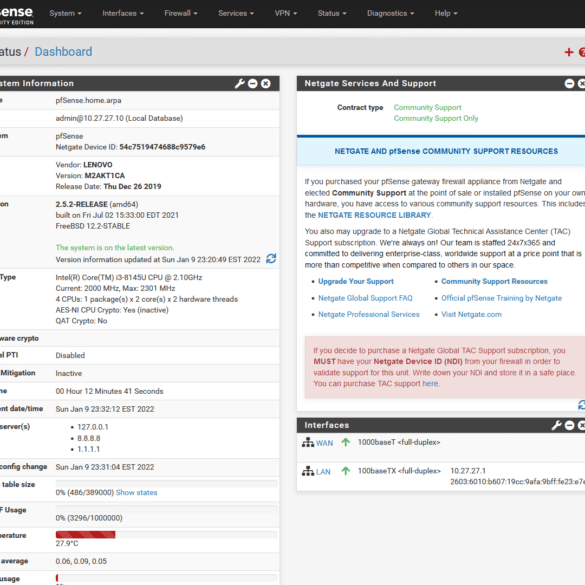Screen dimensions: 585x585
Task: Click the Netgate Device ID value 54c7519474688c9579e6
Action: [162, 147]
